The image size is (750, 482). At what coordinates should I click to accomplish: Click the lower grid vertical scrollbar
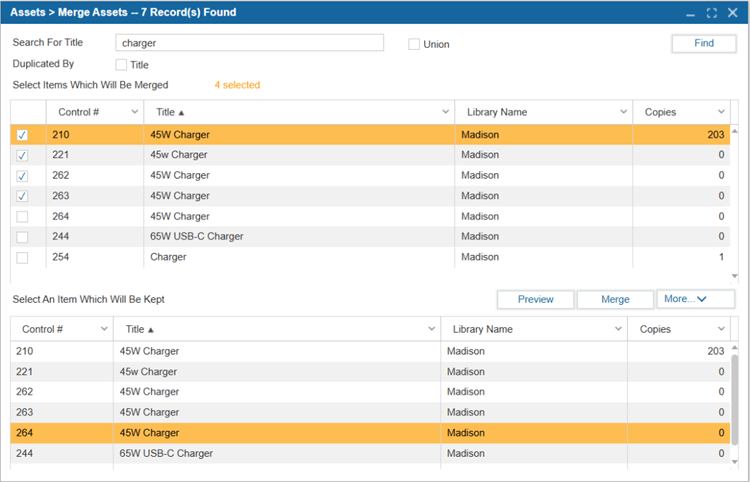pyautogui.click(x=738, y=400)
